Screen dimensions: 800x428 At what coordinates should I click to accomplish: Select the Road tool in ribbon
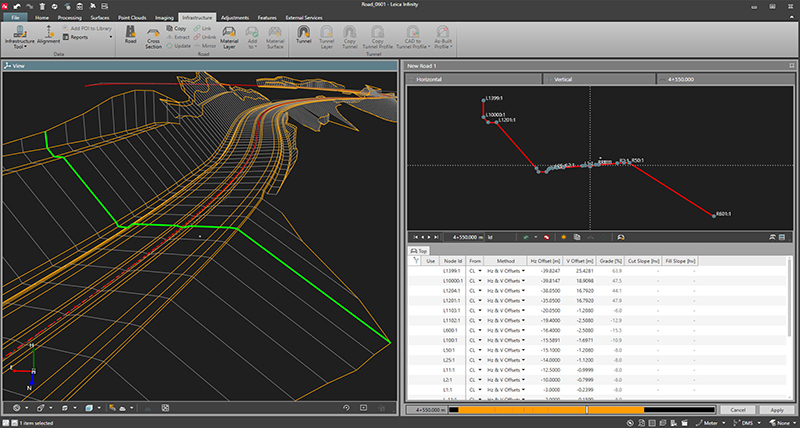(x=130, y=37)
